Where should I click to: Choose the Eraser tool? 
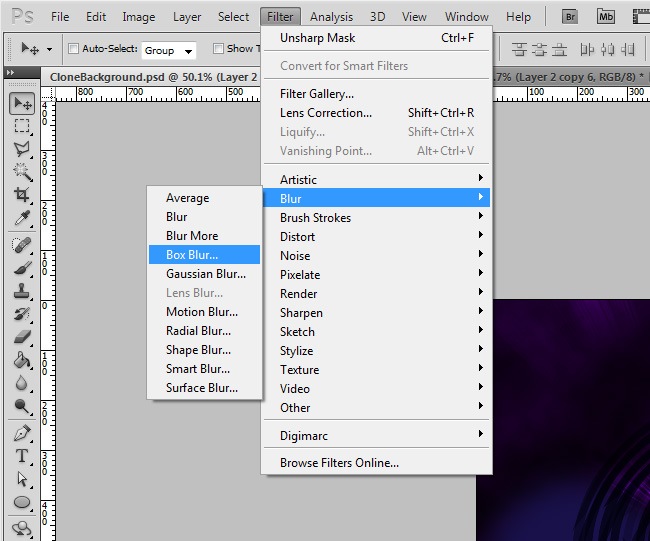tap(22, 337)
